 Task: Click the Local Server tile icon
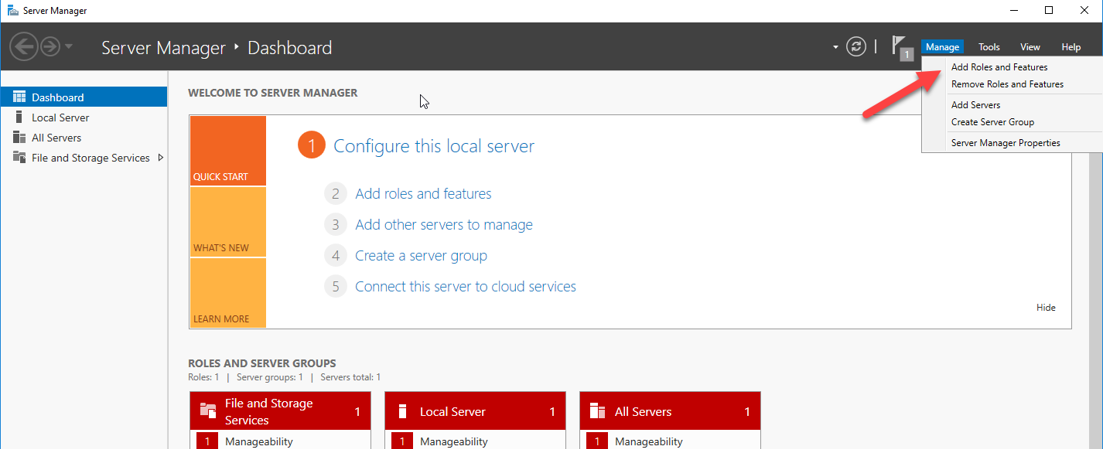[x=403, y=411]
